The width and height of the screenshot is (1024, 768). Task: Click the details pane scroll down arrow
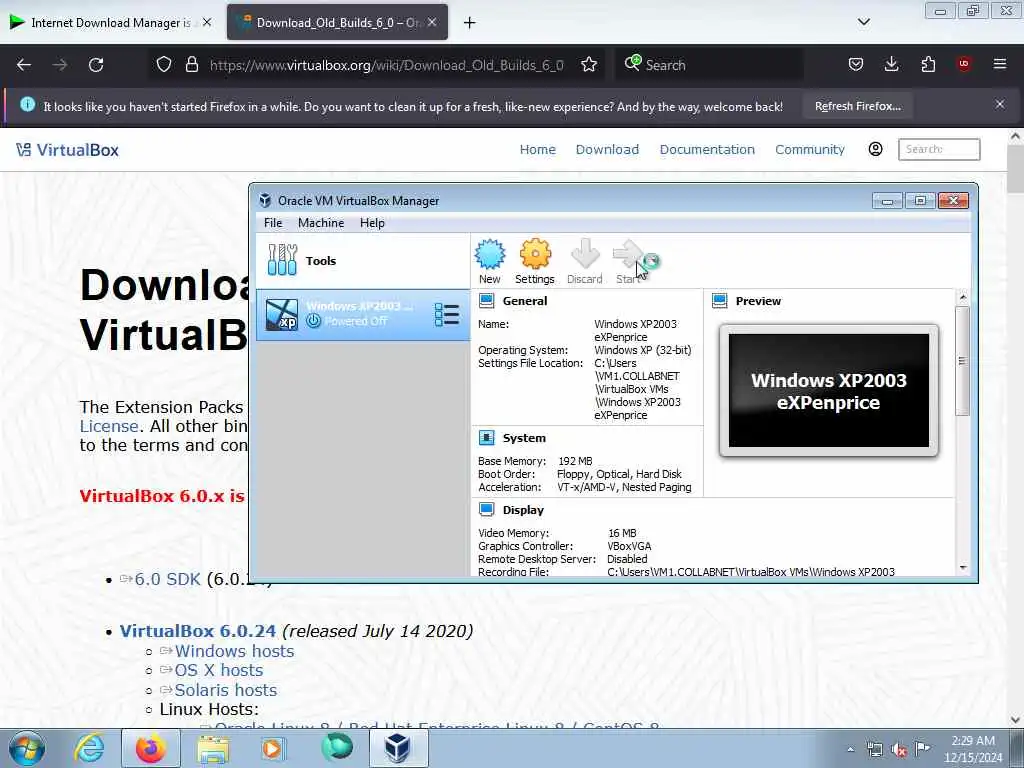pyautogui.click(x=963, y=568)
